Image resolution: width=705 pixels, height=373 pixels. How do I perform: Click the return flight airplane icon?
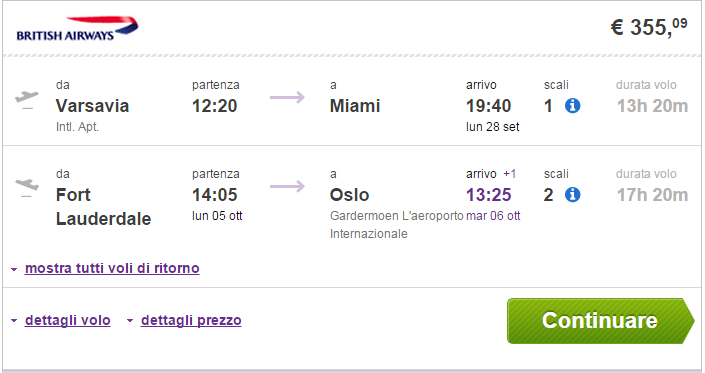tap(27, 187)
